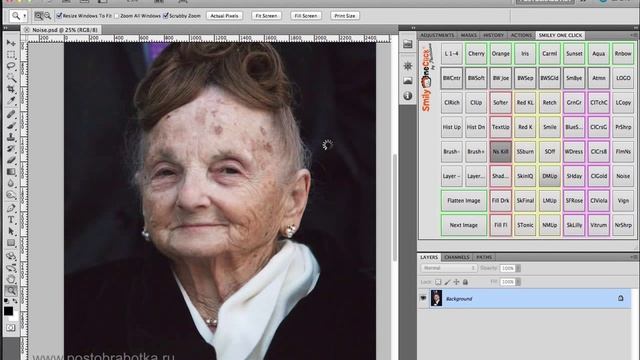
Task: Enable Zoom All Windows checkbox
Action: (x=117, y=16)
